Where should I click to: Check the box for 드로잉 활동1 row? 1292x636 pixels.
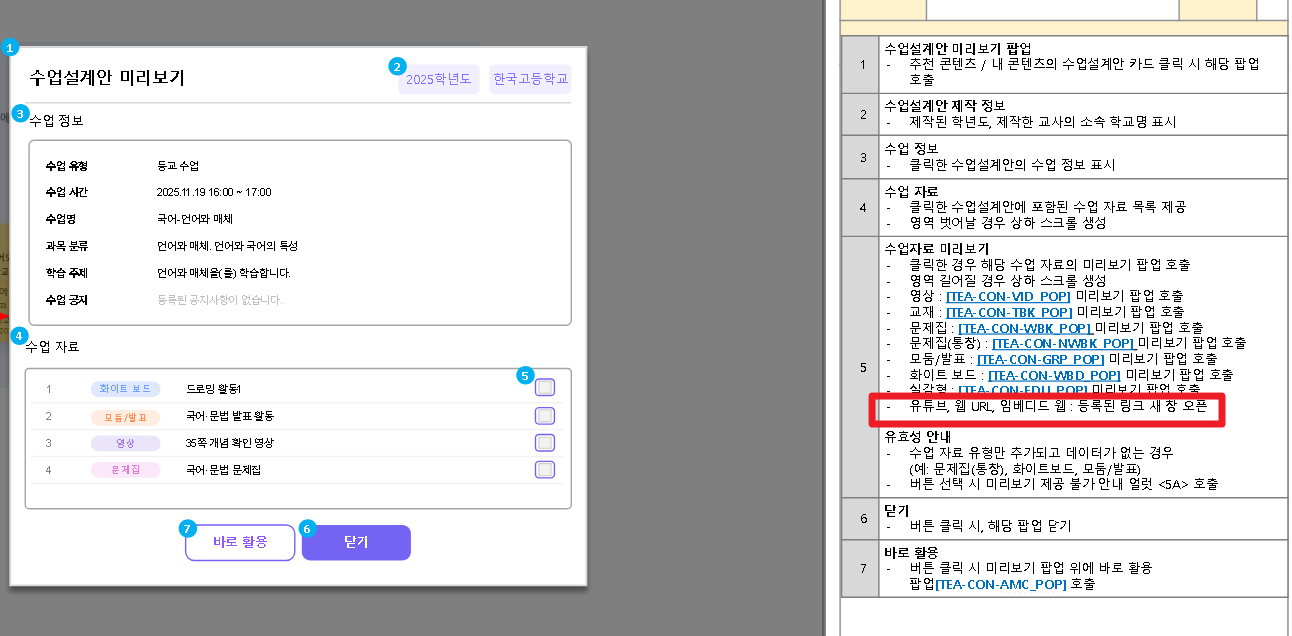(545, 388)
